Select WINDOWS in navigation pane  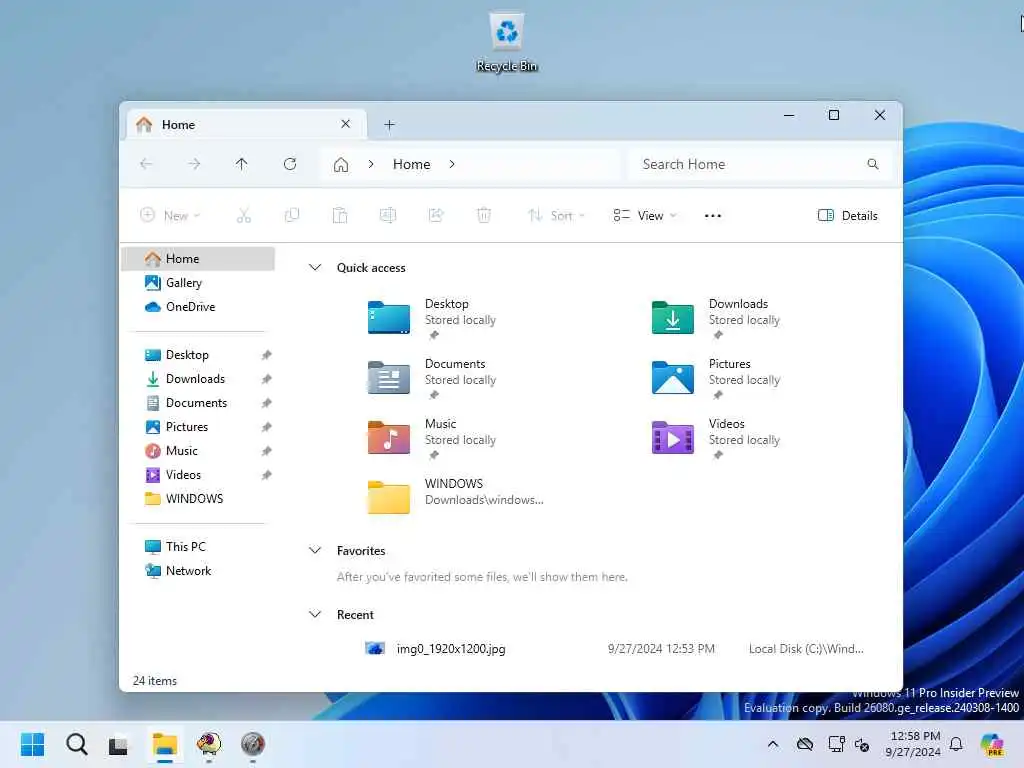[x=198, y=499]
